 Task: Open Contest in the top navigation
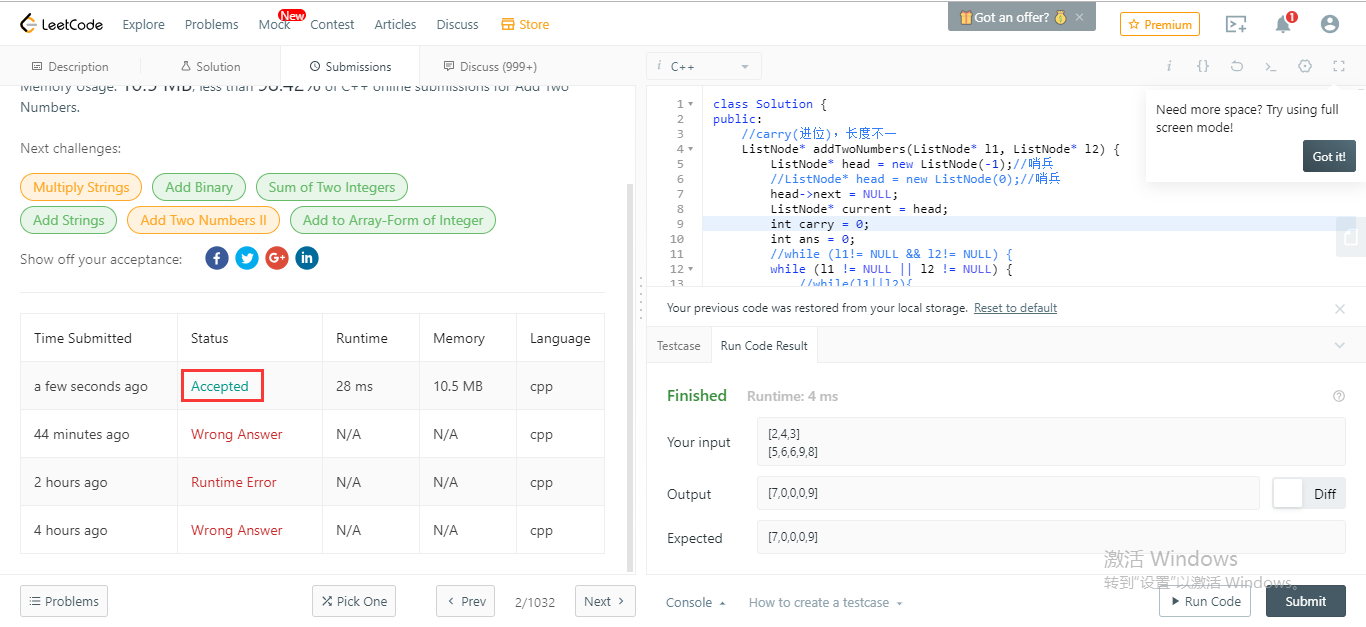[x=332, y=24]
